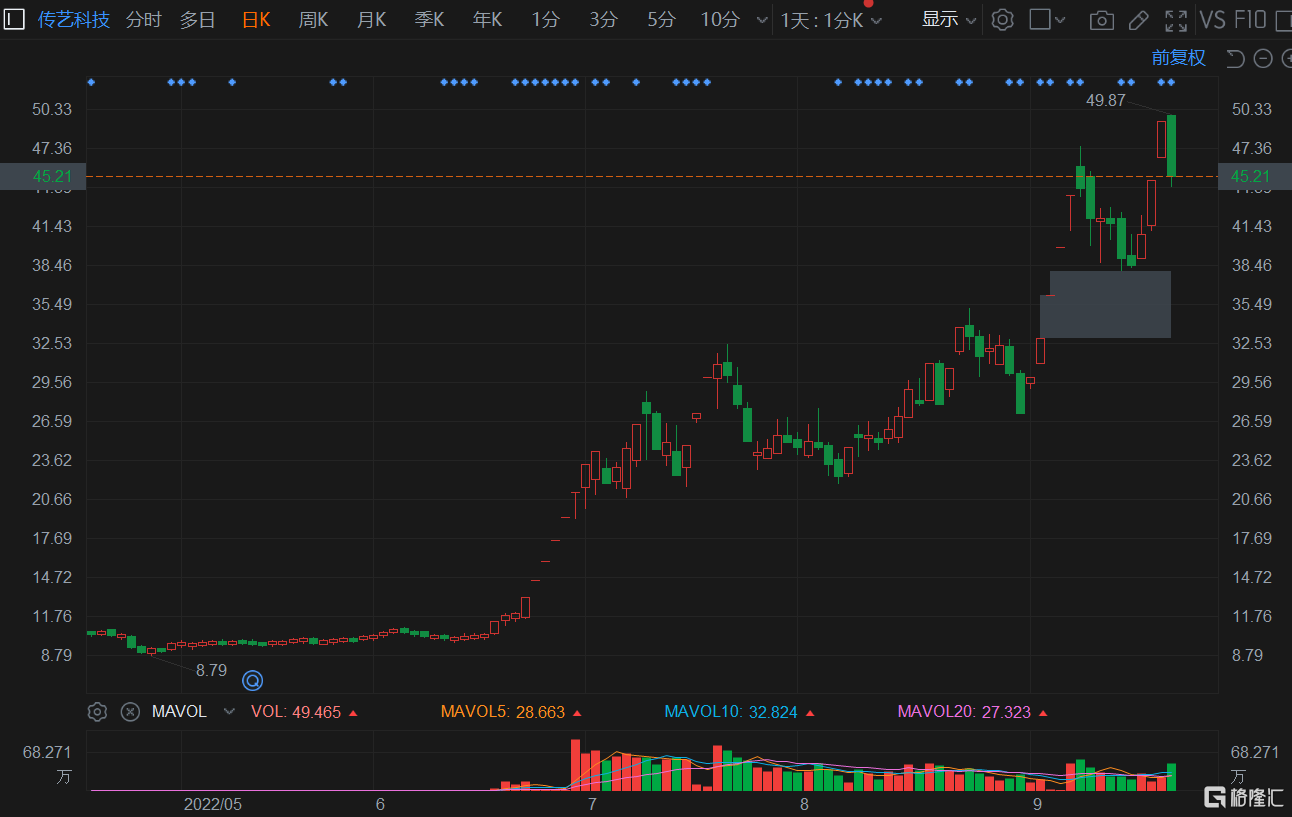Click the 45.21 orange price line
This screenshot has width=1292, height=817.
click(x=652, y=176)
